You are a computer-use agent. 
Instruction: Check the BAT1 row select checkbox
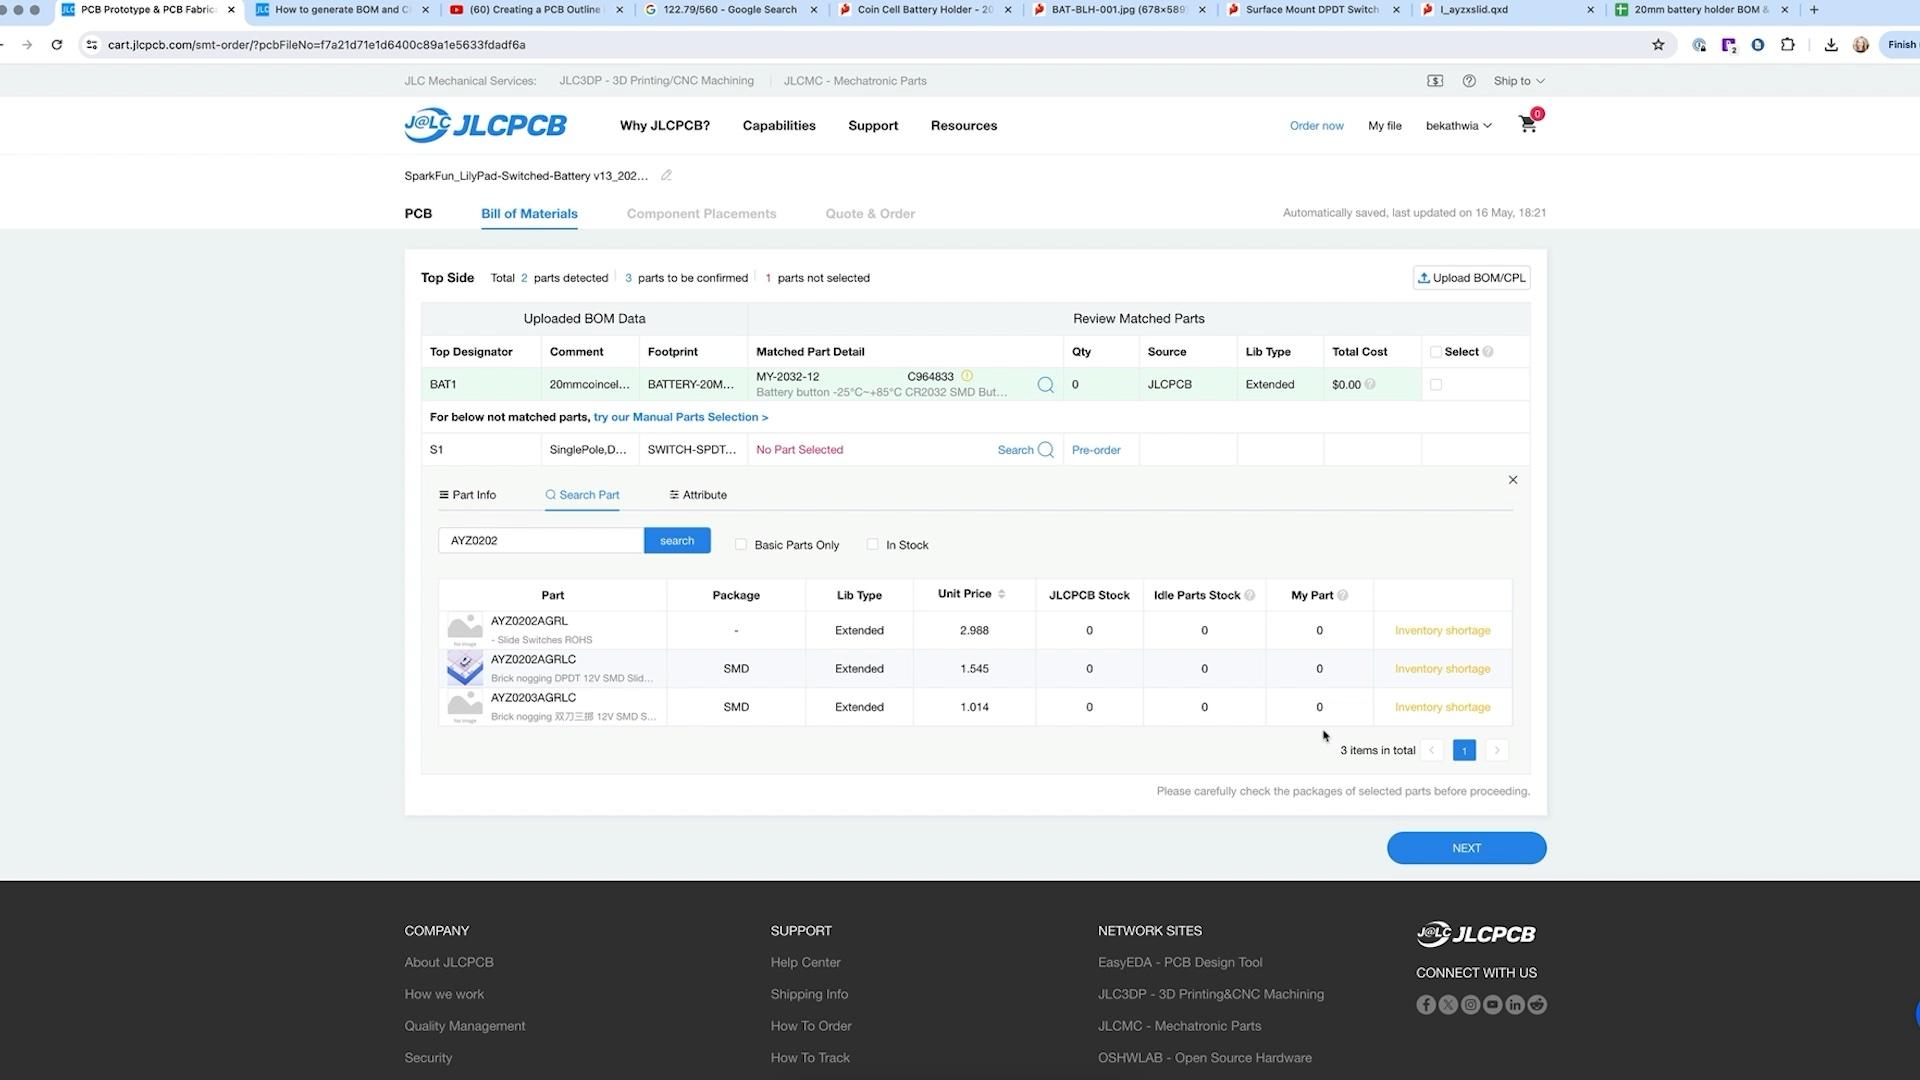pos(1436,385)
